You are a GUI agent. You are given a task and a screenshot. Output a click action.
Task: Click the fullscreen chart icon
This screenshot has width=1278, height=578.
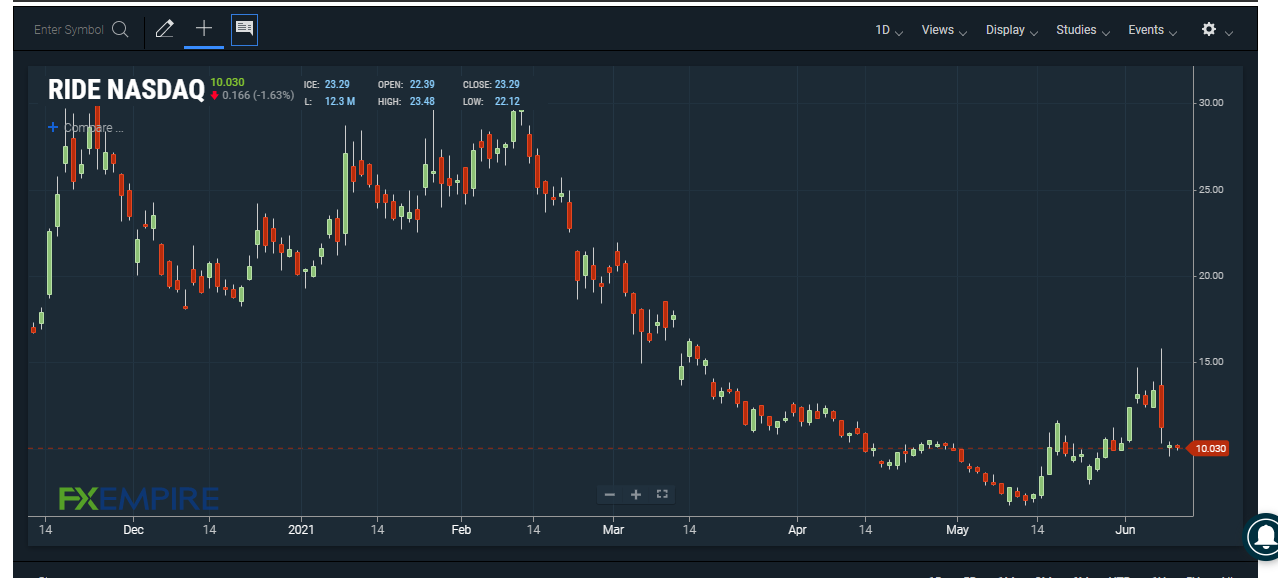pyautogui.click(x=661, y=494)
